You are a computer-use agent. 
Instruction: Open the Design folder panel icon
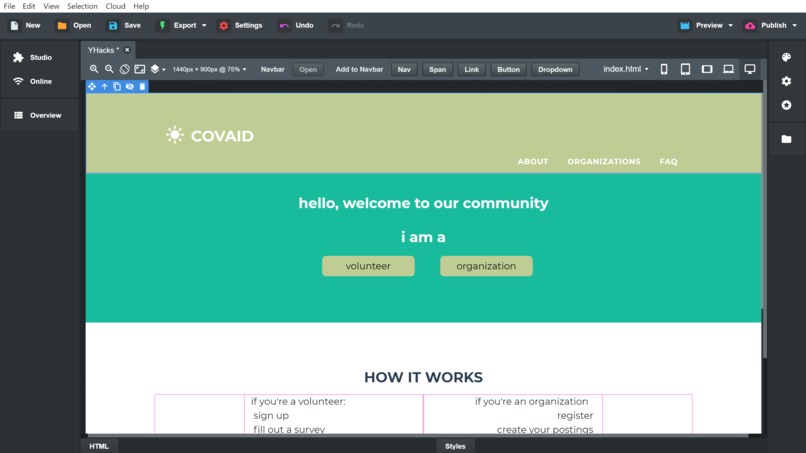(x=786, y=139)
